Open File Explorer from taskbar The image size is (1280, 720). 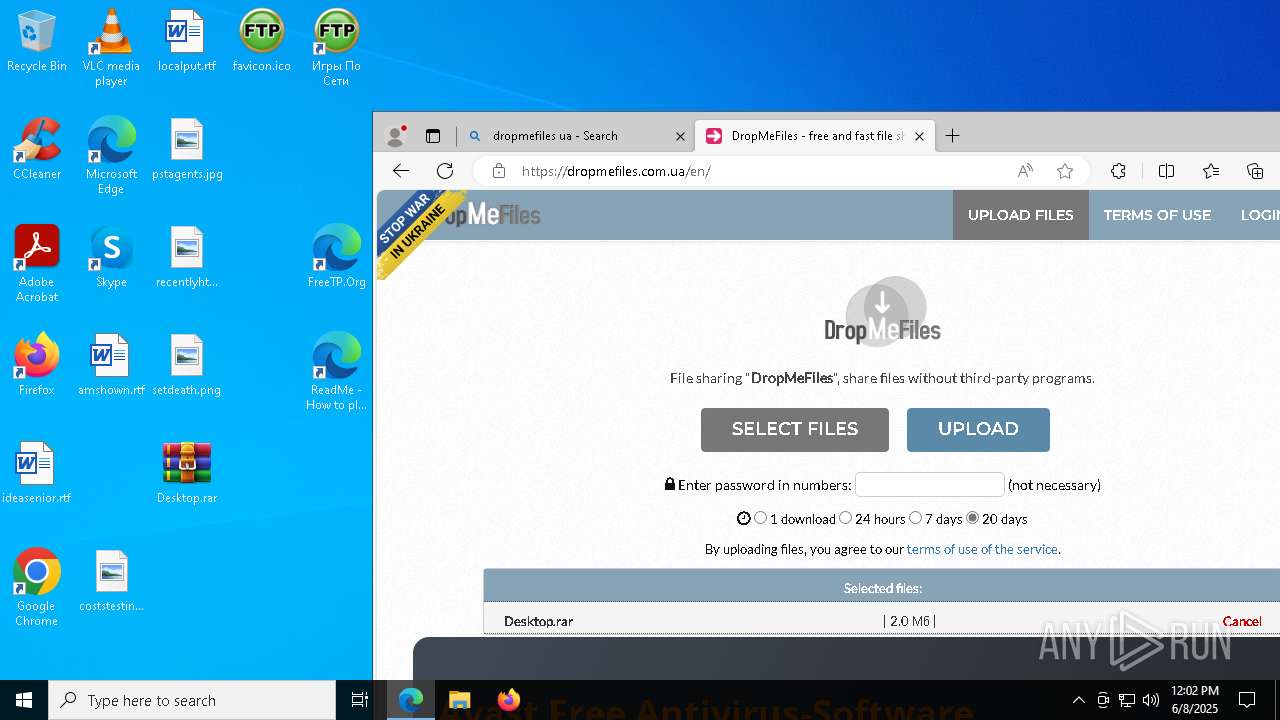[x=459, y=700]
